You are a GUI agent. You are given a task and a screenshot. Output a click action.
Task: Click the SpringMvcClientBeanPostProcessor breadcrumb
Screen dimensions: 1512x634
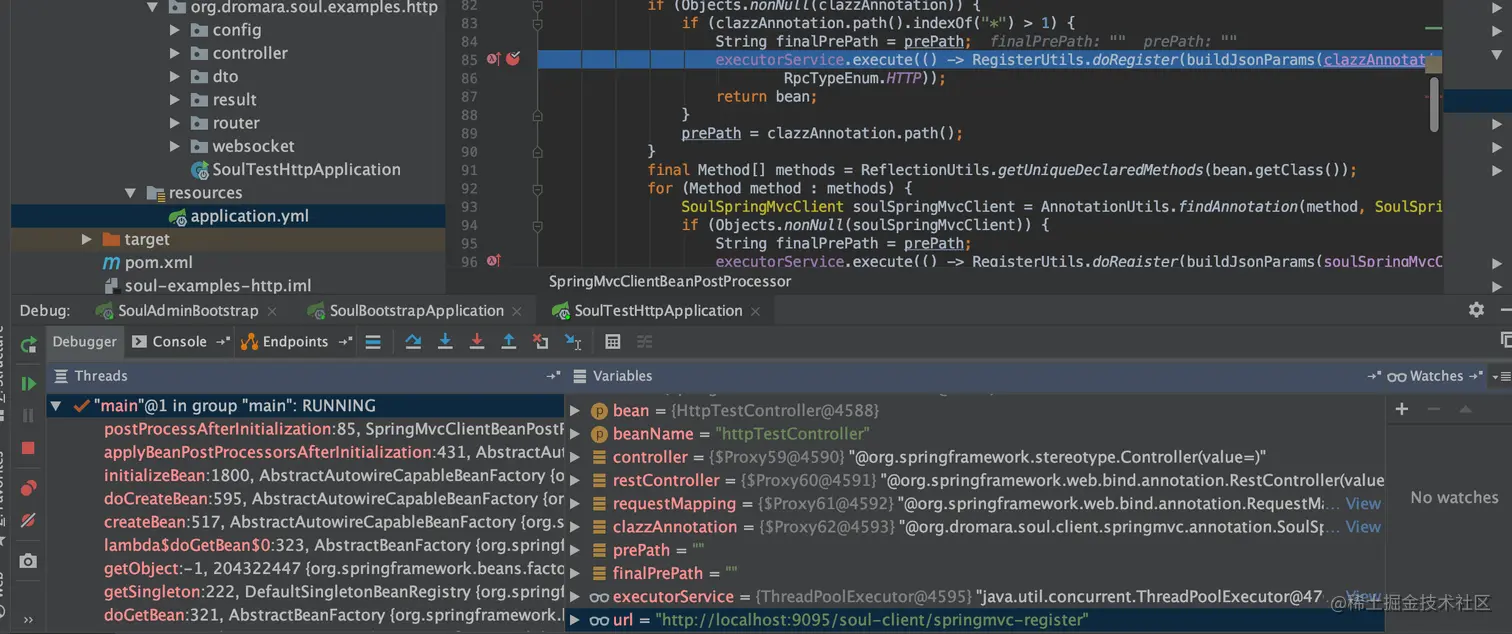coord(670,282)
